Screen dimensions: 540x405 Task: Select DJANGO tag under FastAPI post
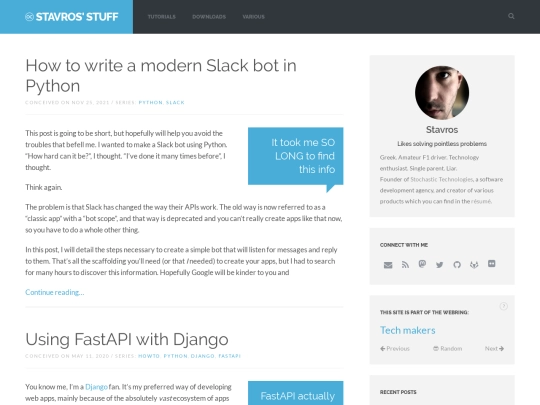tap(202, 356)
